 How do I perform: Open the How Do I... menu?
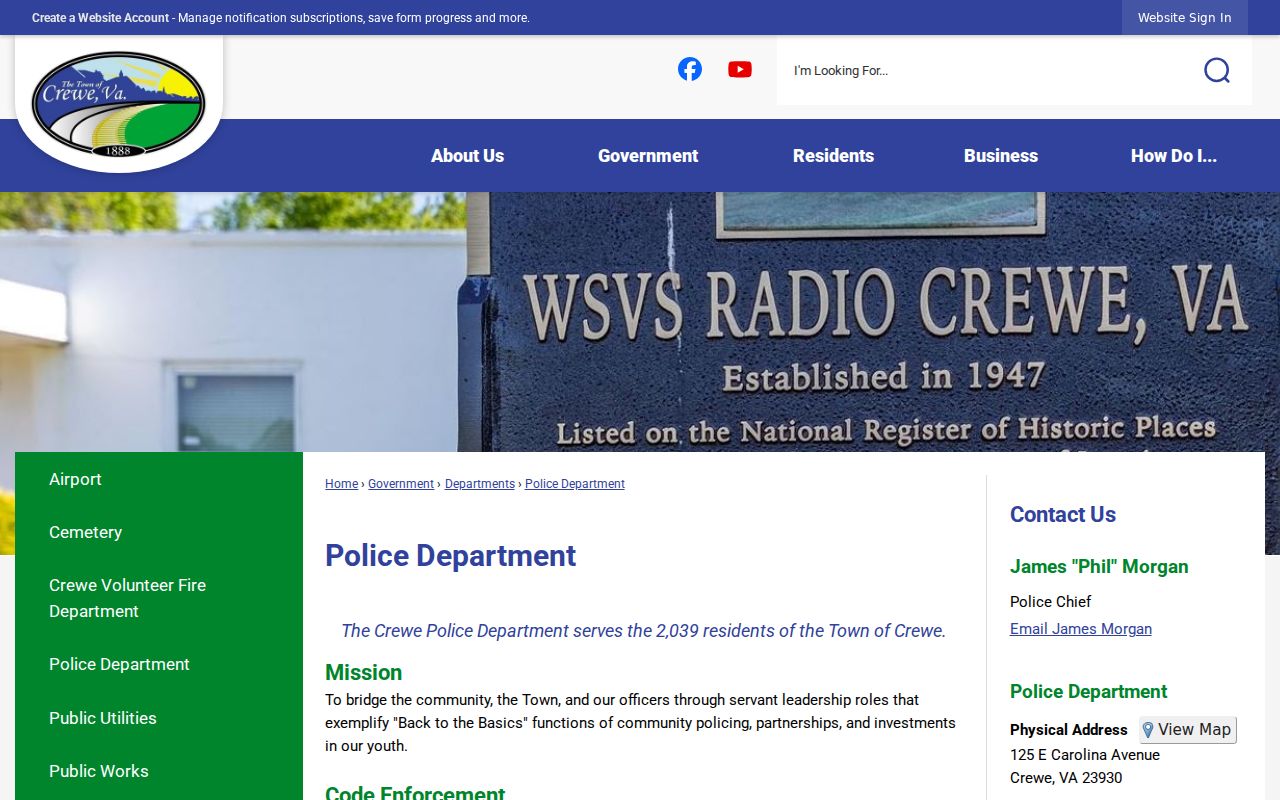tap(1173, 156)
